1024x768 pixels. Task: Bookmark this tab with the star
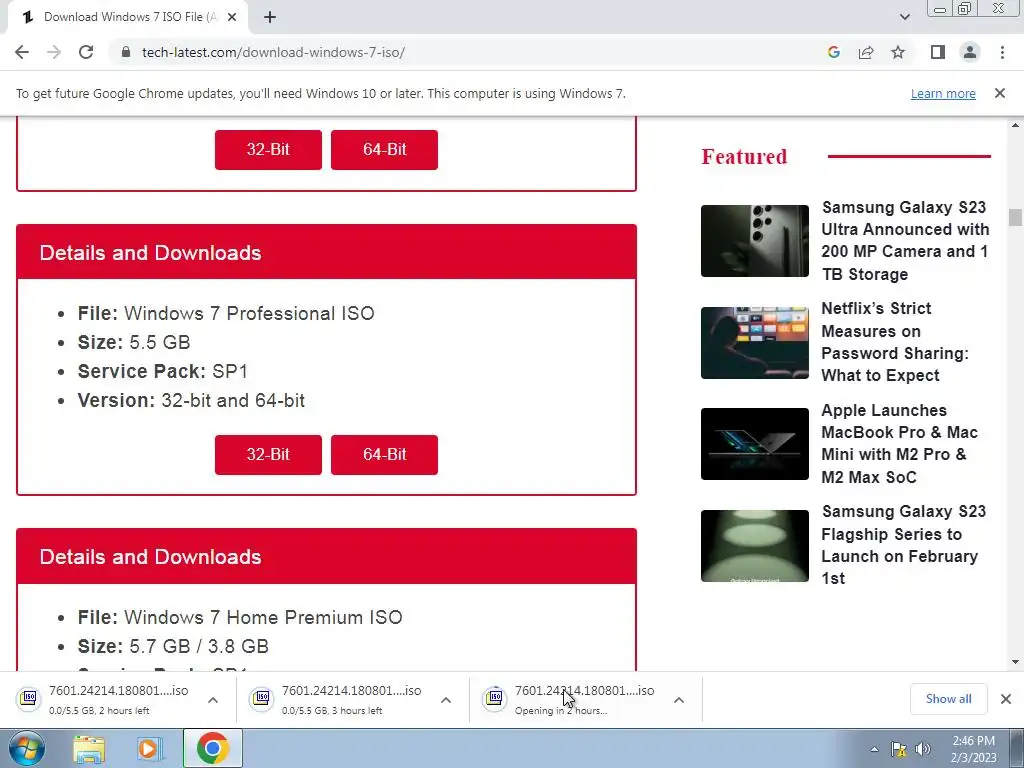click(898, 52)
